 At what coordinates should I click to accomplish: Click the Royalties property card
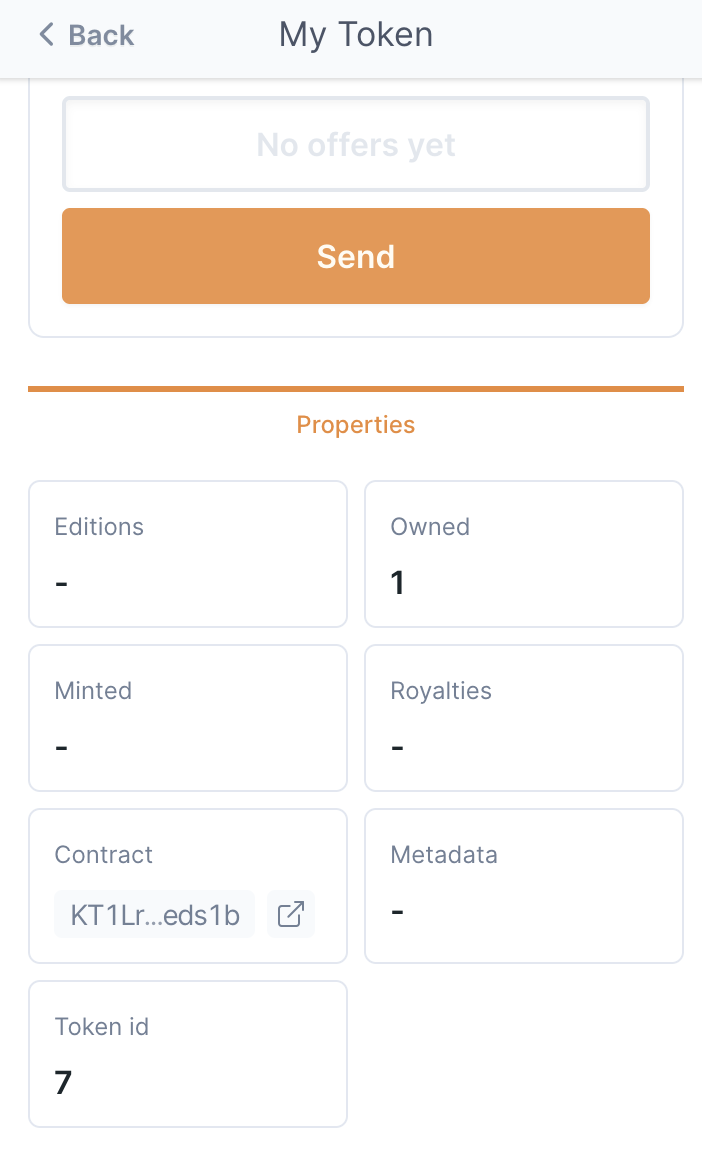tap(523, 718)
